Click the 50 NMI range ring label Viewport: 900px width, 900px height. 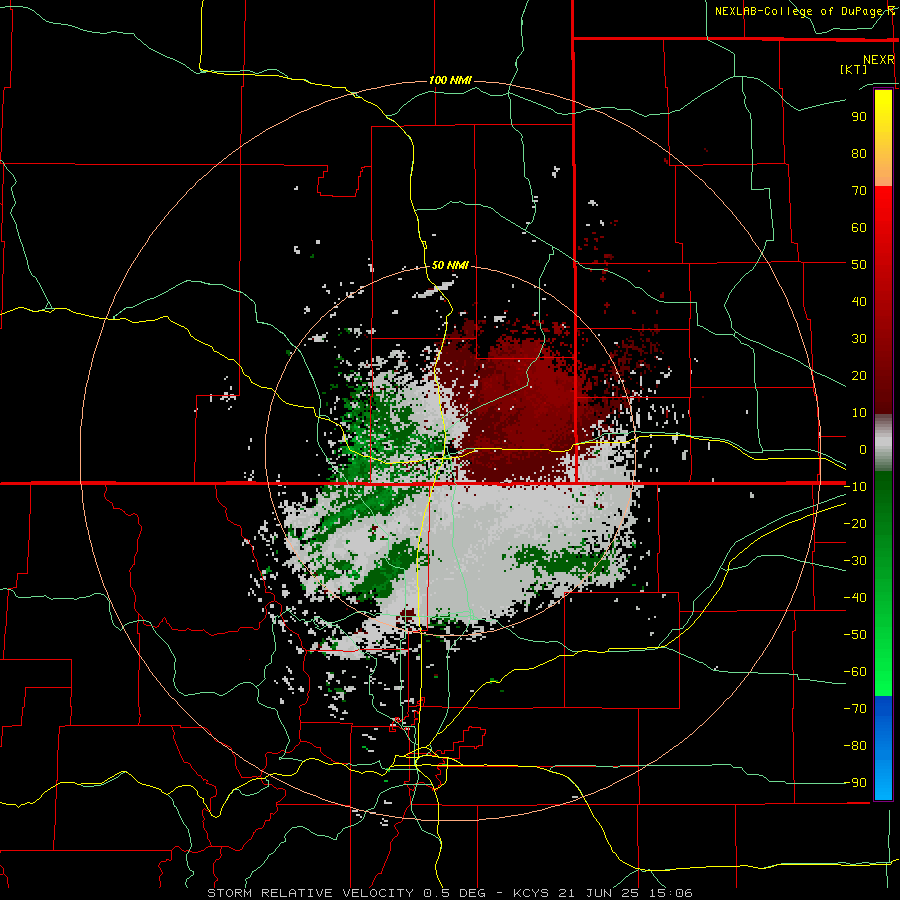coord(450,265)
